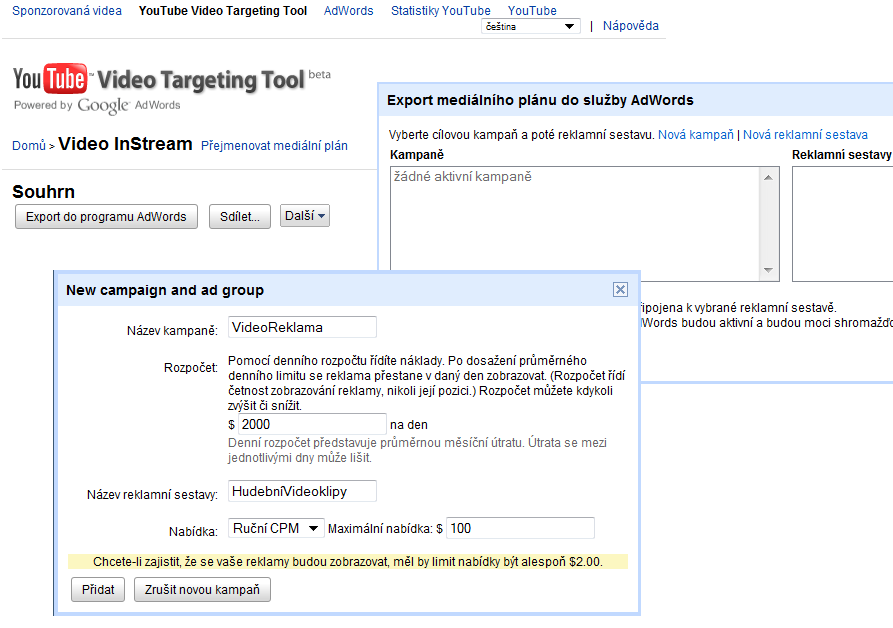Viewport: 893px width, 628px height.
Task: Click the Nová kampaň link
Action: pyautogui.click(x=695, y=135)
